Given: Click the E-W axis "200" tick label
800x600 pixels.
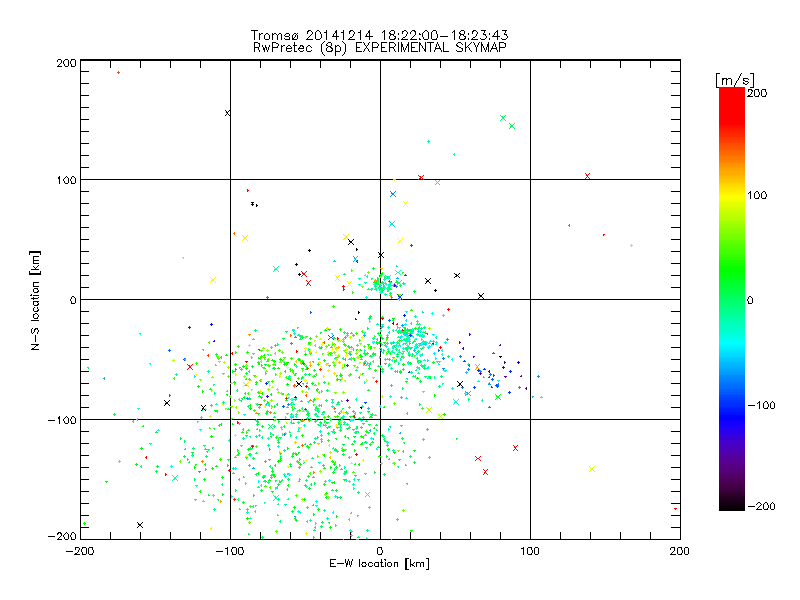Looking at the screenshot, I should pyautogui.click(x=680, y=551).
